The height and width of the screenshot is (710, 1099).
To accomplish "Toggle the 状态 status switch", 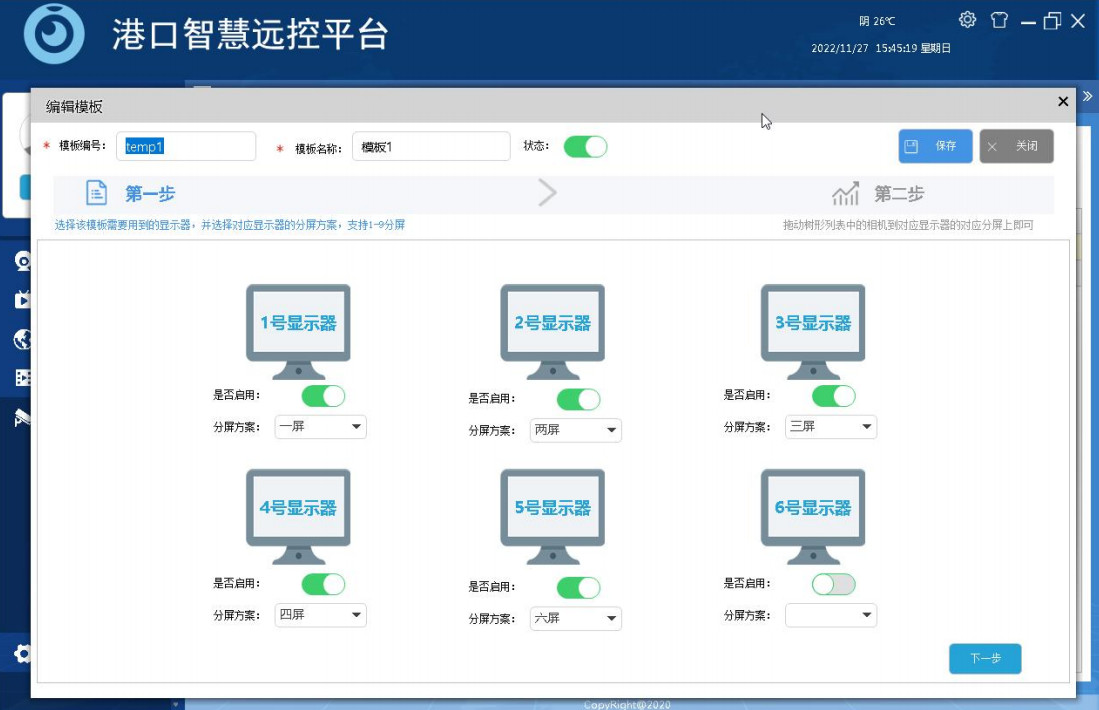I will (585, 147).
